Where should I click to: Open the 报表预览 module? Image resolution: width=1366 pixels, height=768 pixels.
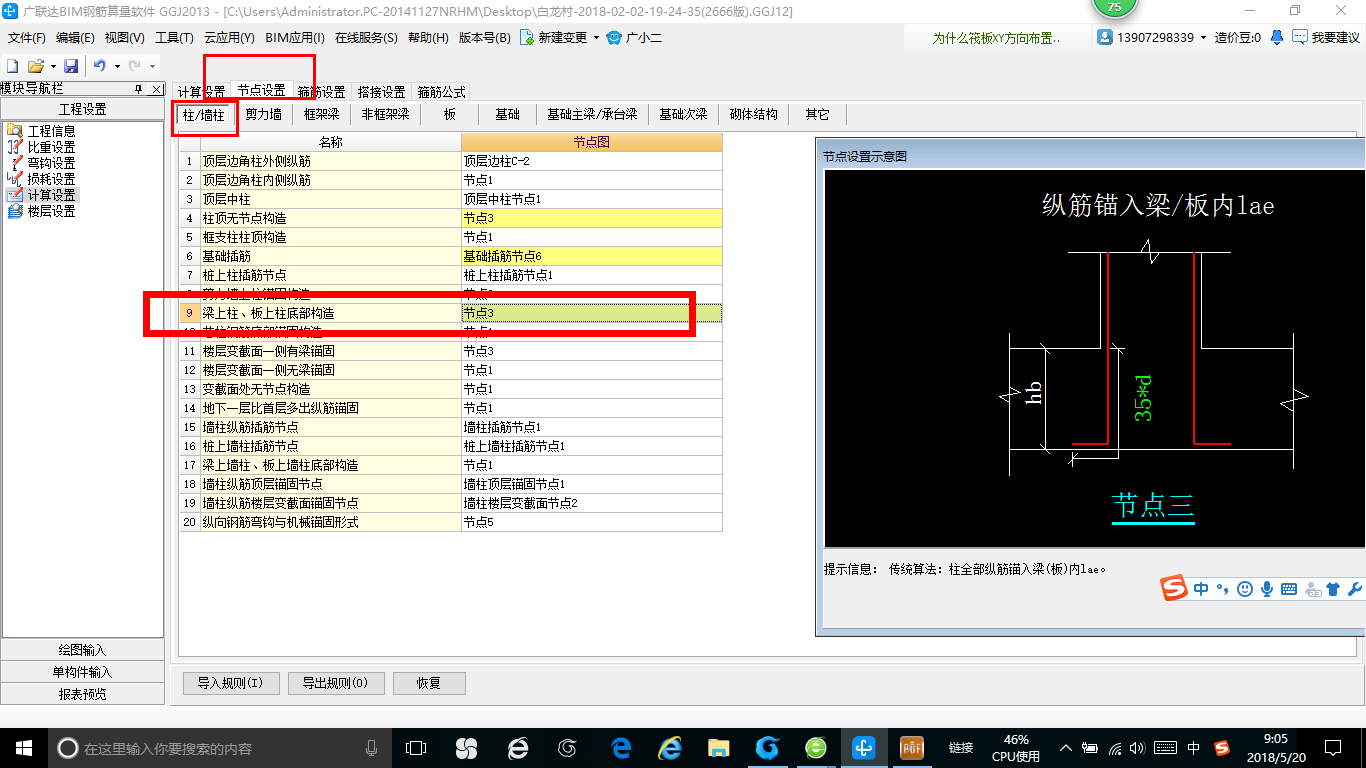point(82,694)
